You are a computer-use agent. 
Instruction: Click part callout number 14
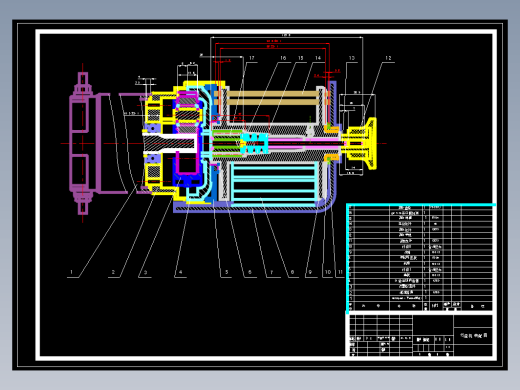pyautogui.click(x=318, y=58)
